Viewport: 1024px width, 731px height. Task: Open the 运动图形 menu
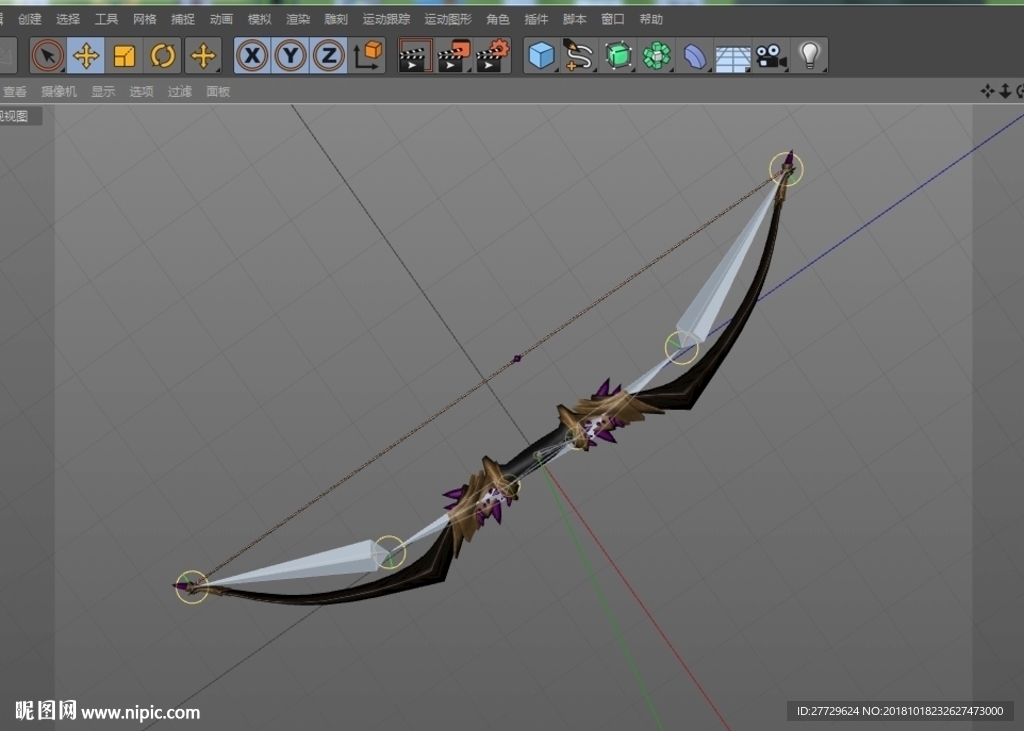coord(448,20)
